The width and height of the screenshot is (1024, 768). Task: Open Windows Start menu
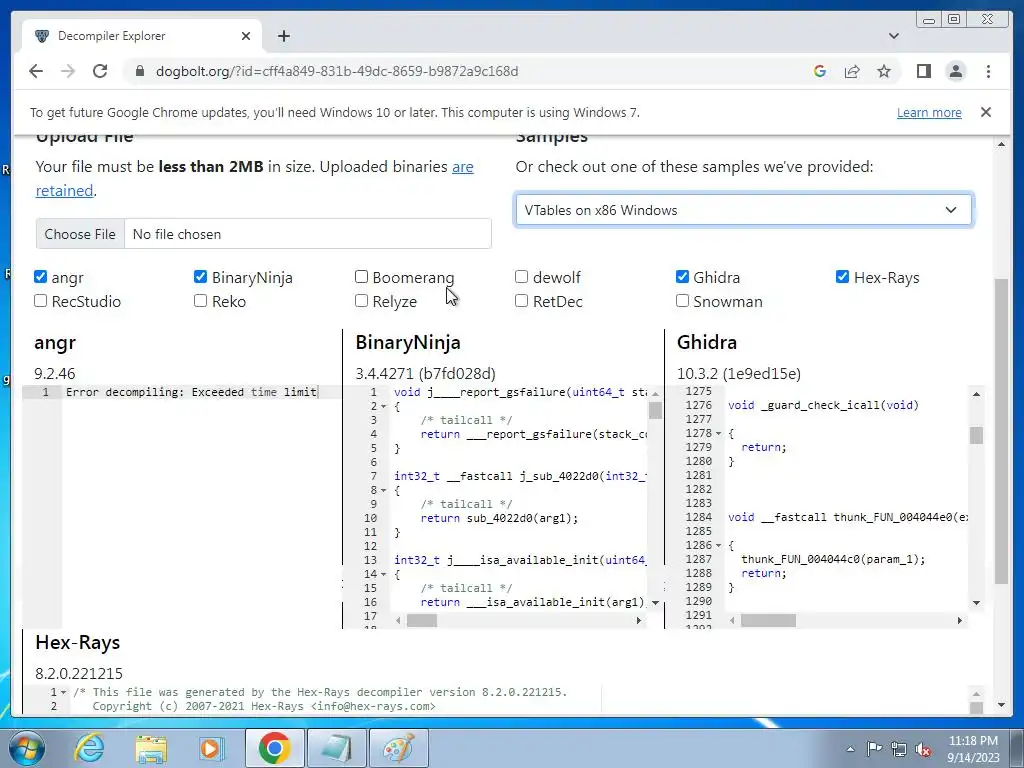(x=26, y=748)
